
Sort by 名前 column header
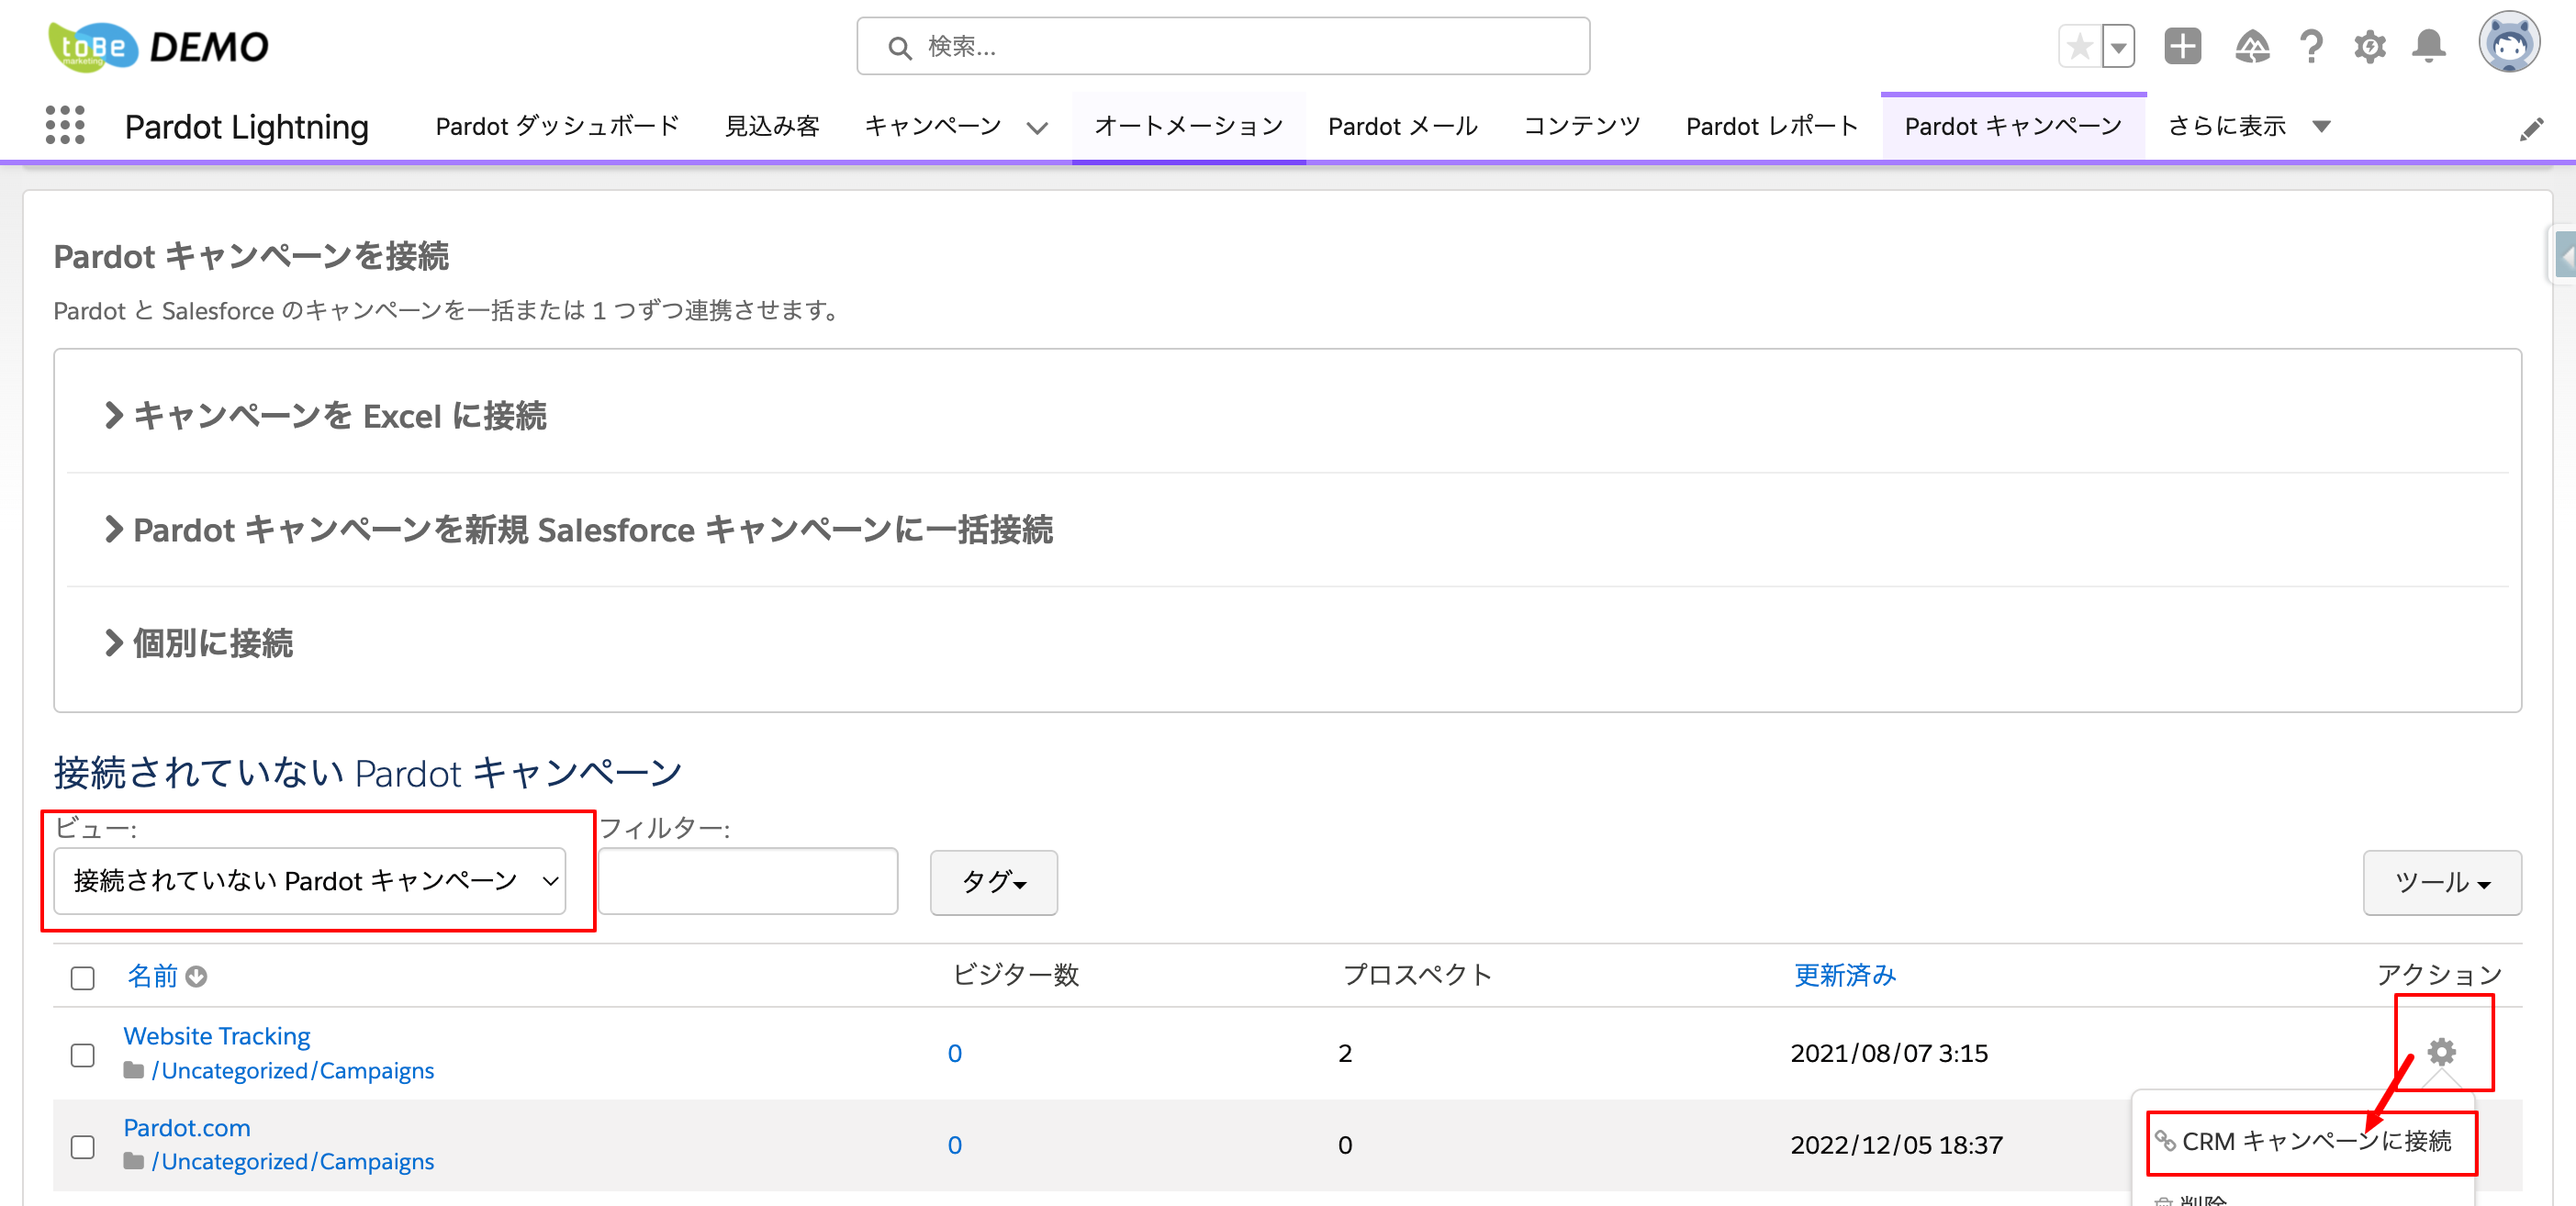[x=152, y=976]
